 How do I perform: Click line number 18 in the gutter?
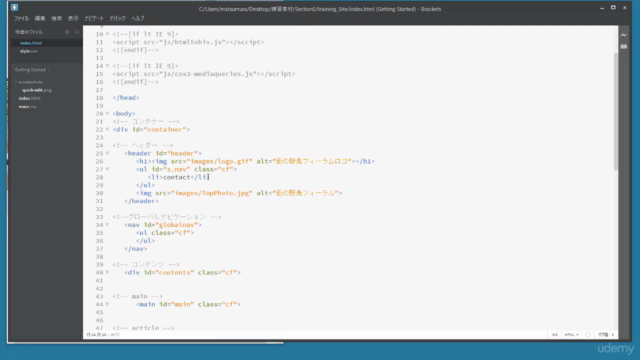pos(99,98)
